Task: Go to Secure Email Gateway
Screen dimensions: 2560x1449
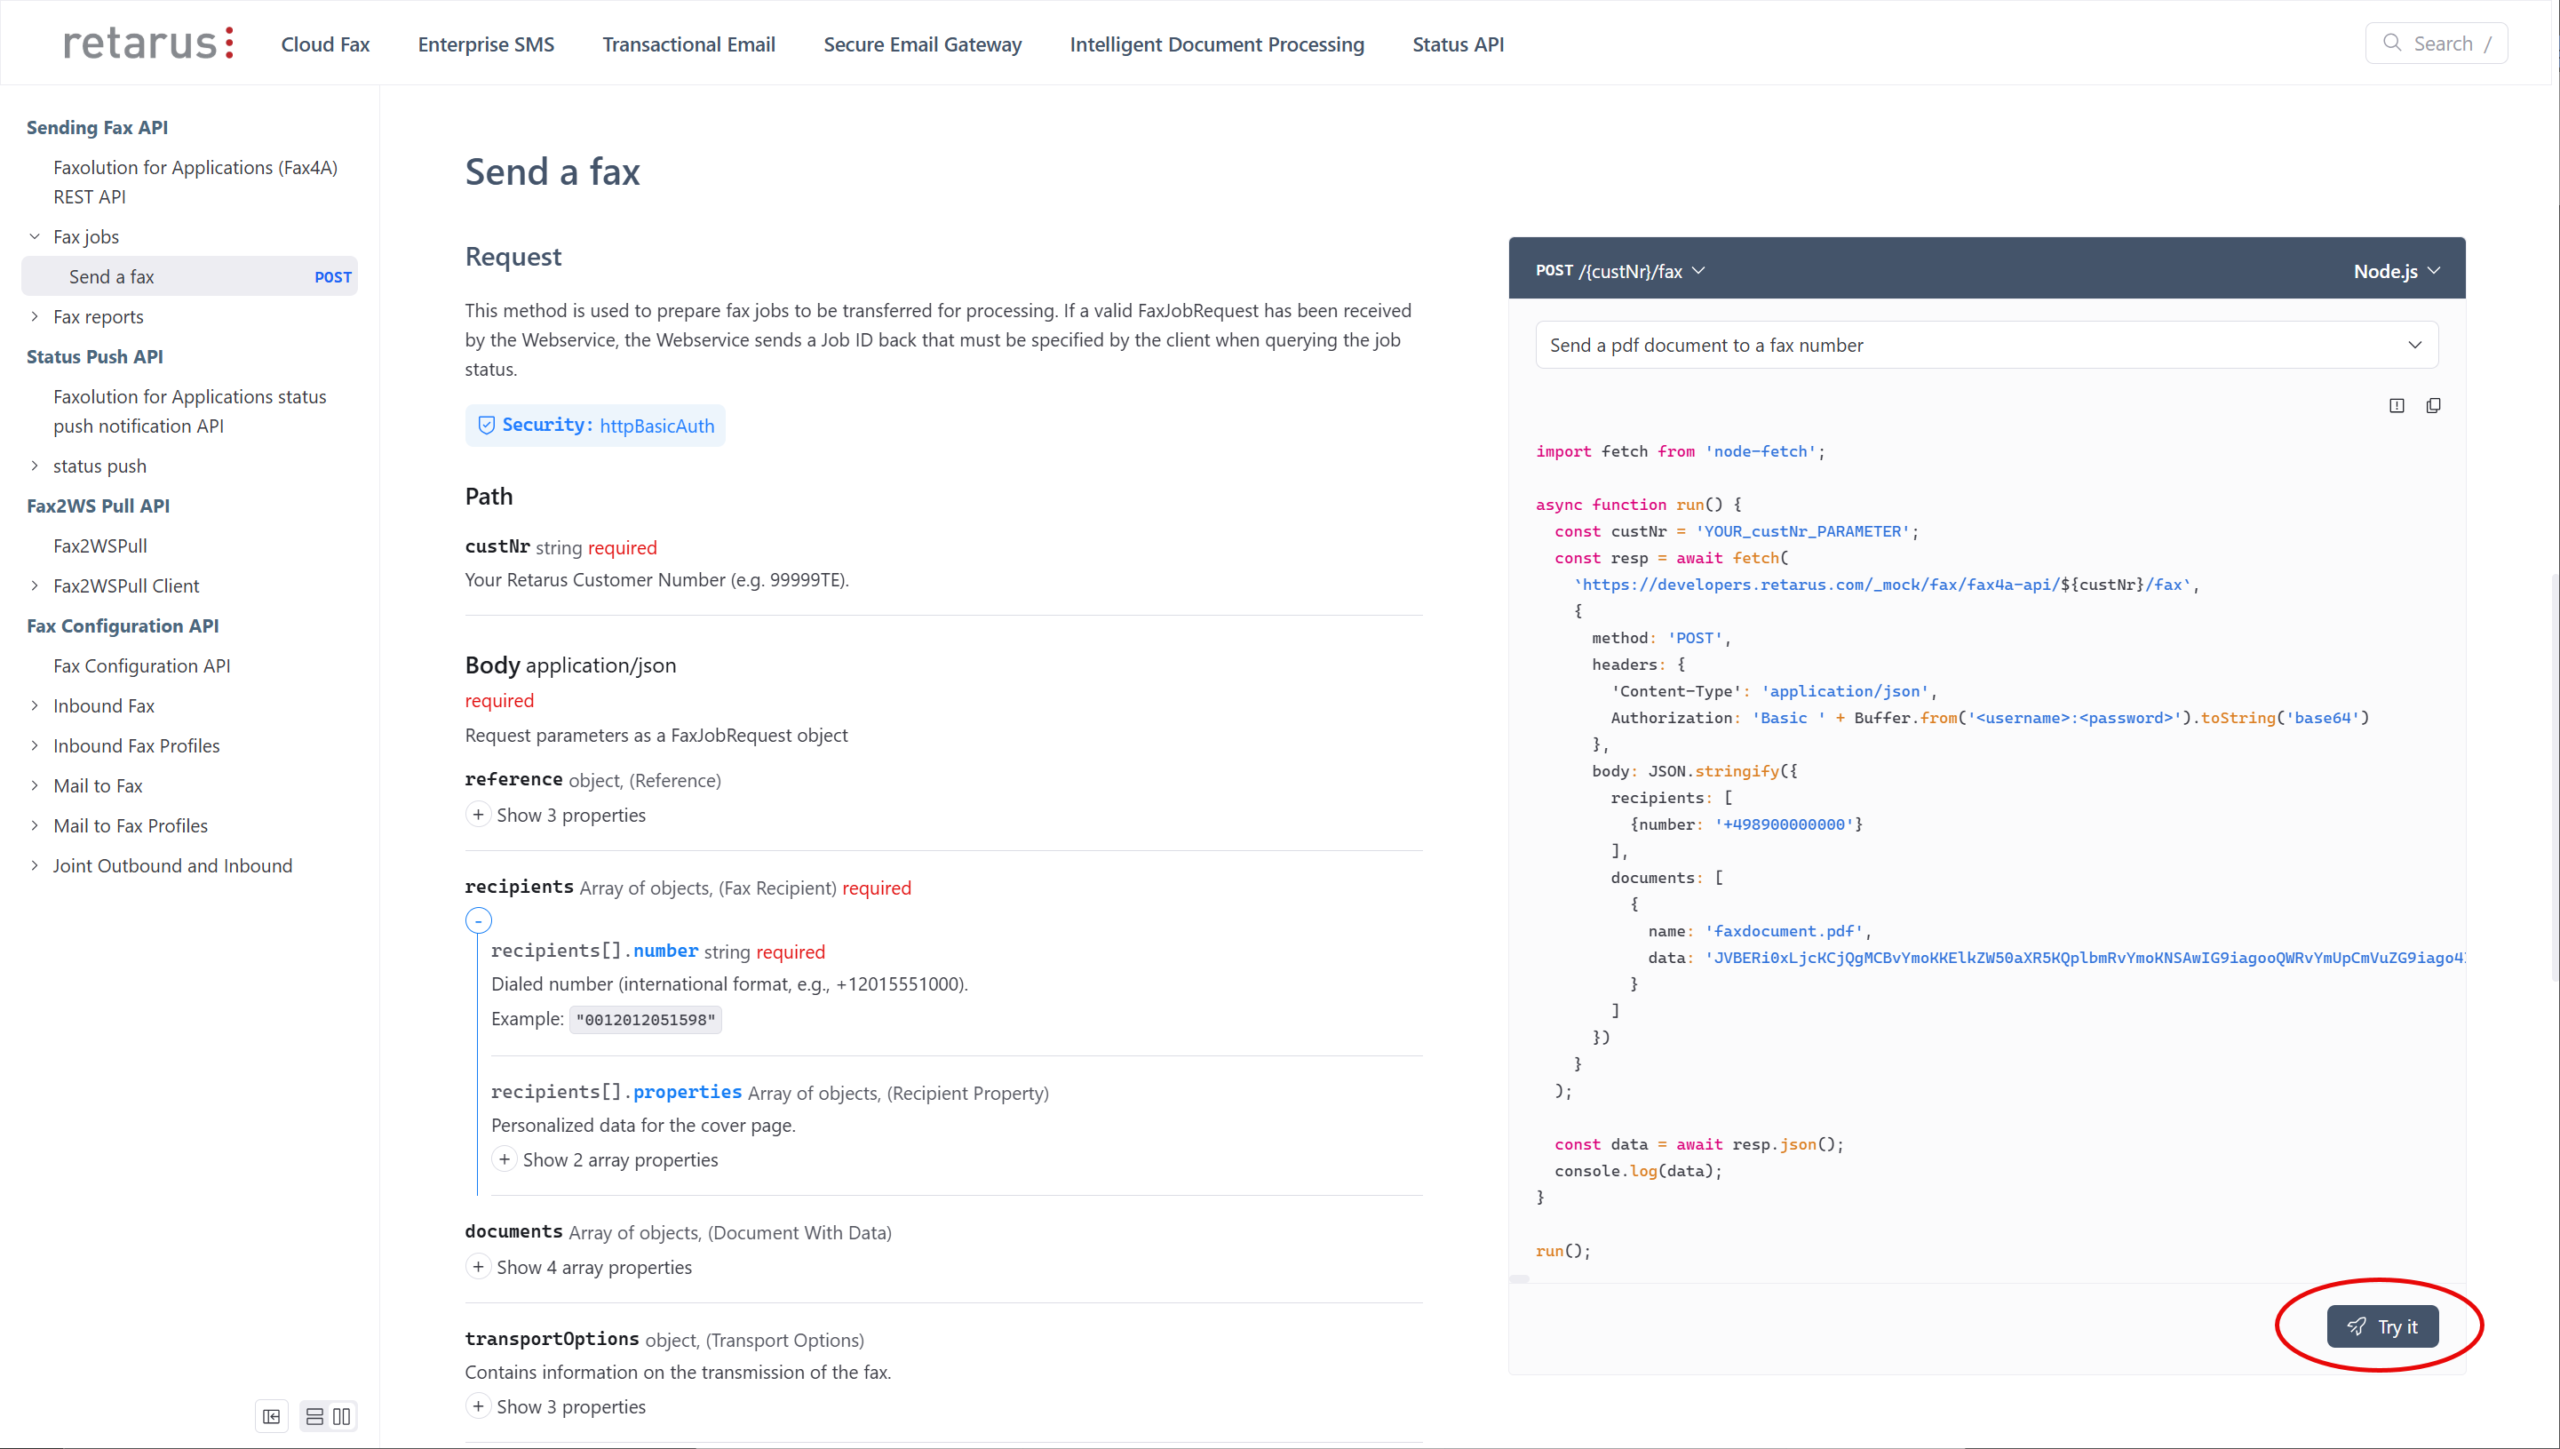Action: [x=922, y=44]
